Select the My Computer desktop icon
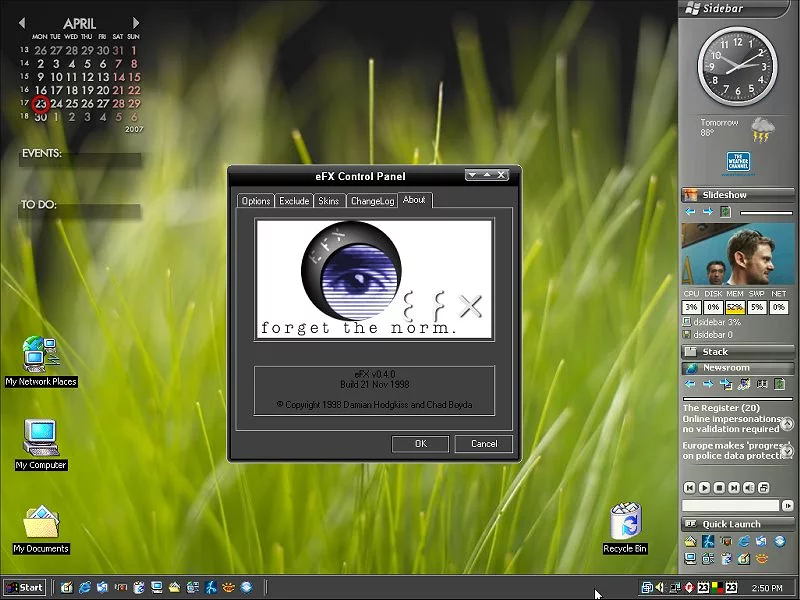The image size is (800, 600). [x=41, y=436]
